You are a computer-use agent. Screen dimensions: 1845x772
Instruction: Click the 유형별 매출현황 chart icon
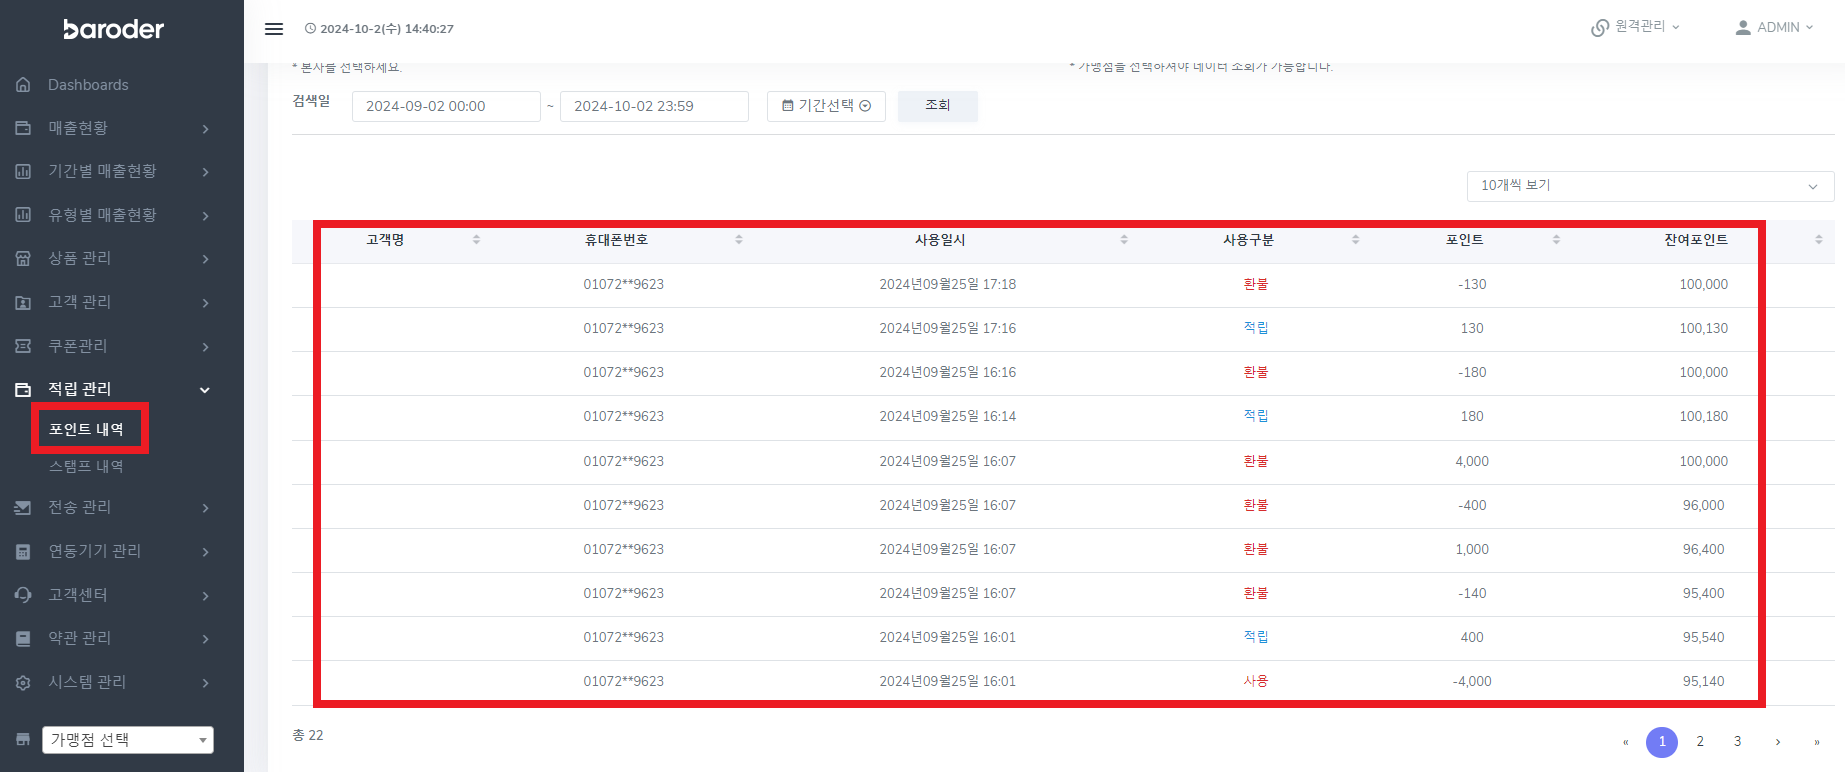[x=23, y=215]
